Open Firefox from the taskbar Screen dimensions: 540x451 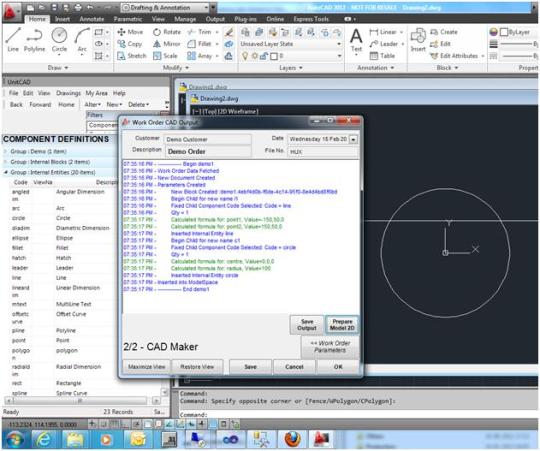(x=292, y=439)
